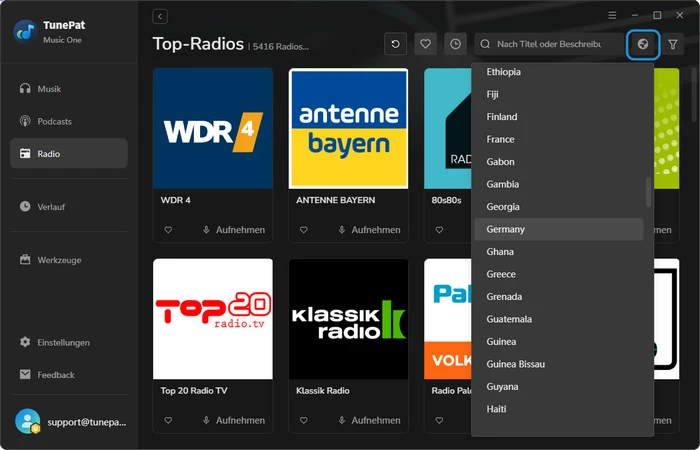
Task: Click Aufnehmen on Klassik Radio
Action: pos(376,420)
